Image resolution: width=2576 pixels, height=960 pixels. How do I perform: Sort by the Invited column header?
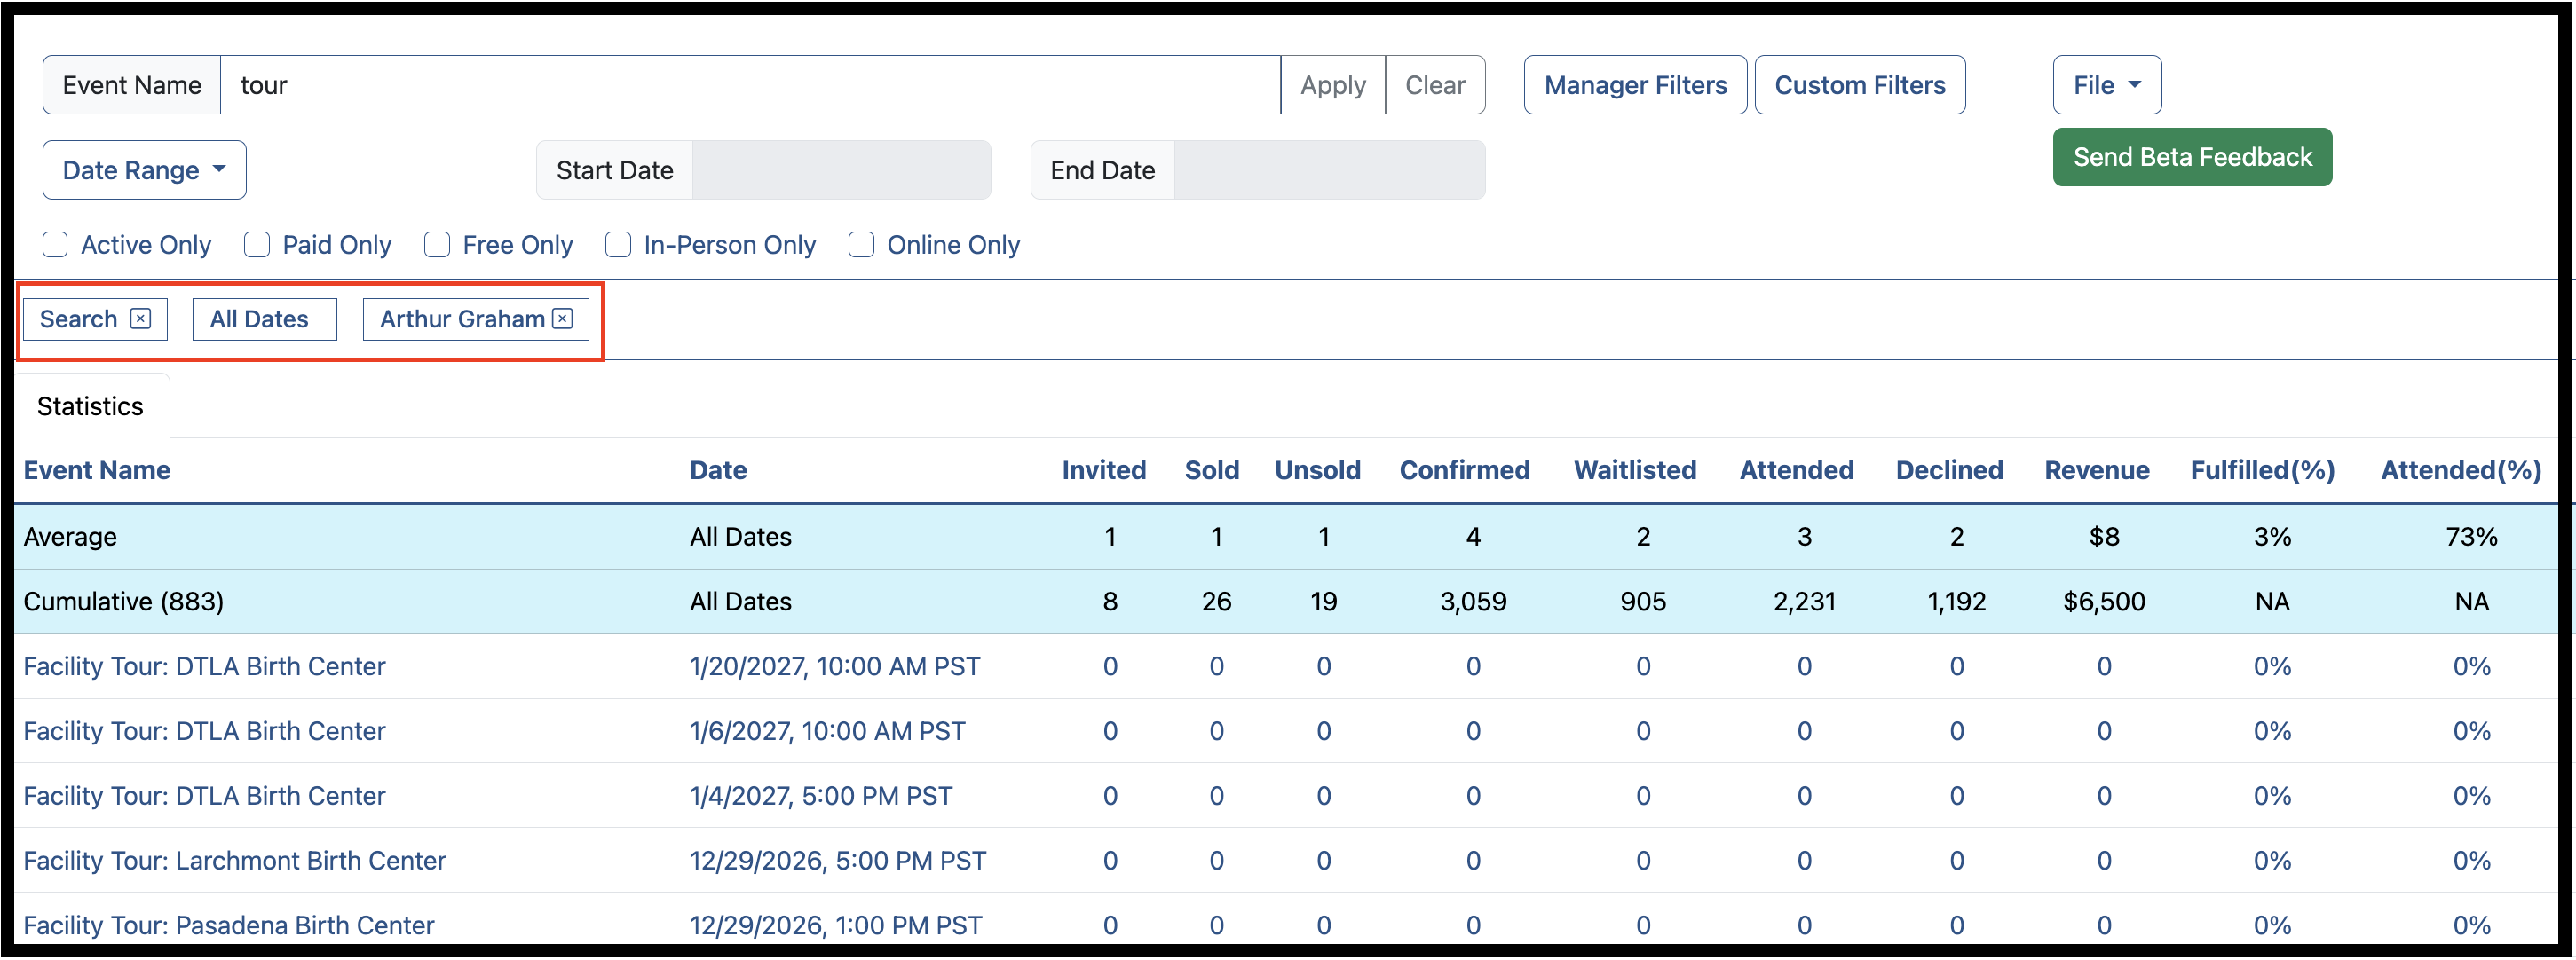(x=1103, y=470)
